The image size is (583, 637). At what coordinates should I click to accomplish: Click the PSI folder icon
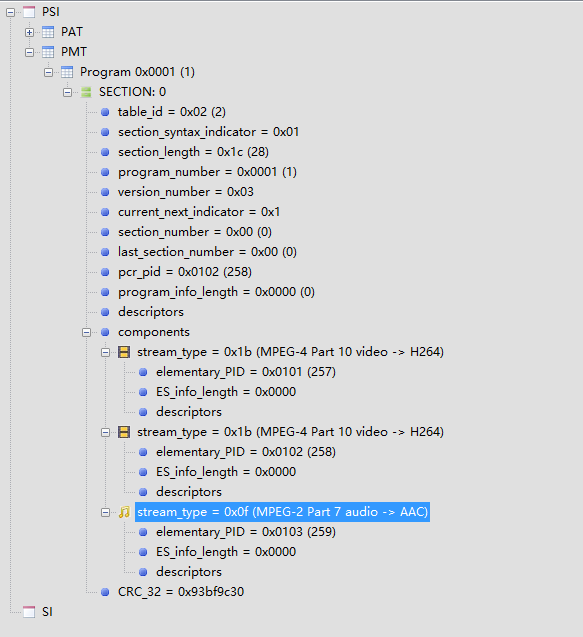(29, 12)
